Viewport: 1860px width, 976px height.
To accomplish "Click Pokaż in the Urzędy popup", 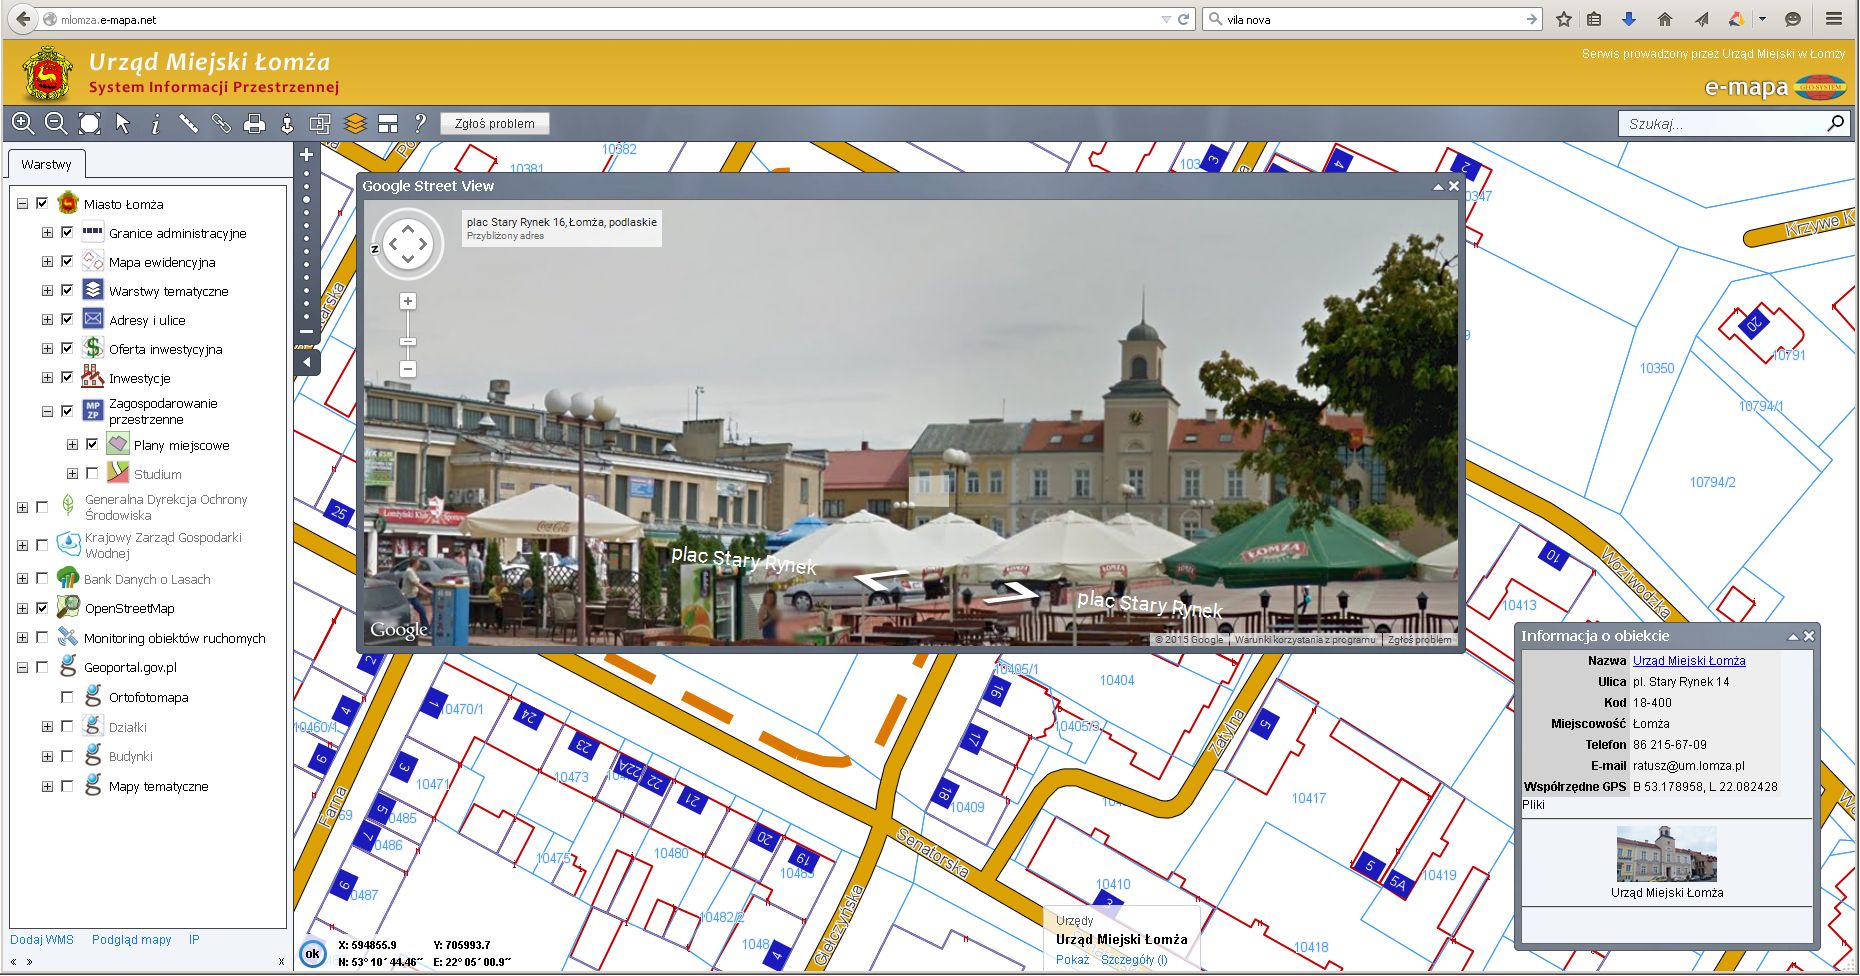I will coord(1072,960).
